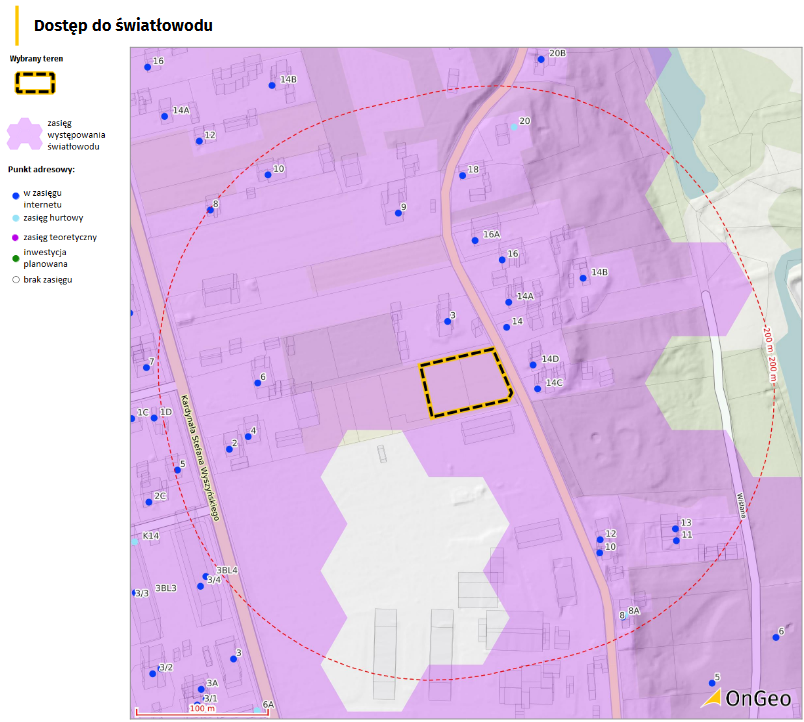
Task: Select address point 18 on the map
Action: 462,175
